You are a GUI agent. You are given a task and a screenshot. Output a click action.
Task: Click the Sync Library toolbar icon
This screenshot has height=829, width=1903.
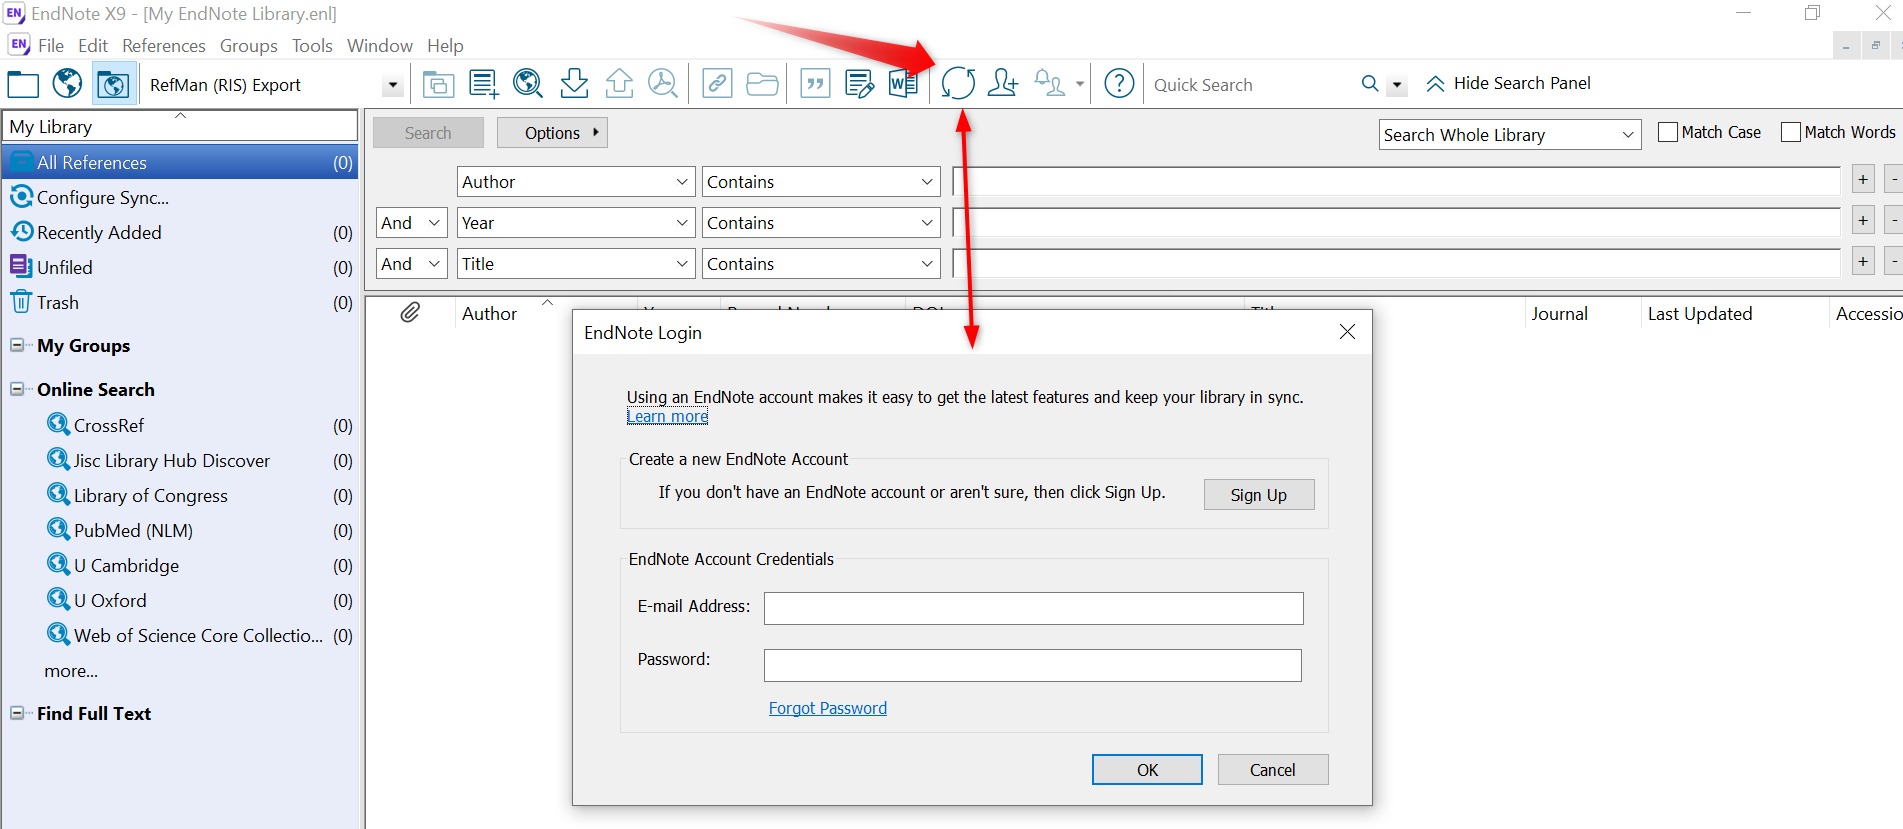[957, 83]
